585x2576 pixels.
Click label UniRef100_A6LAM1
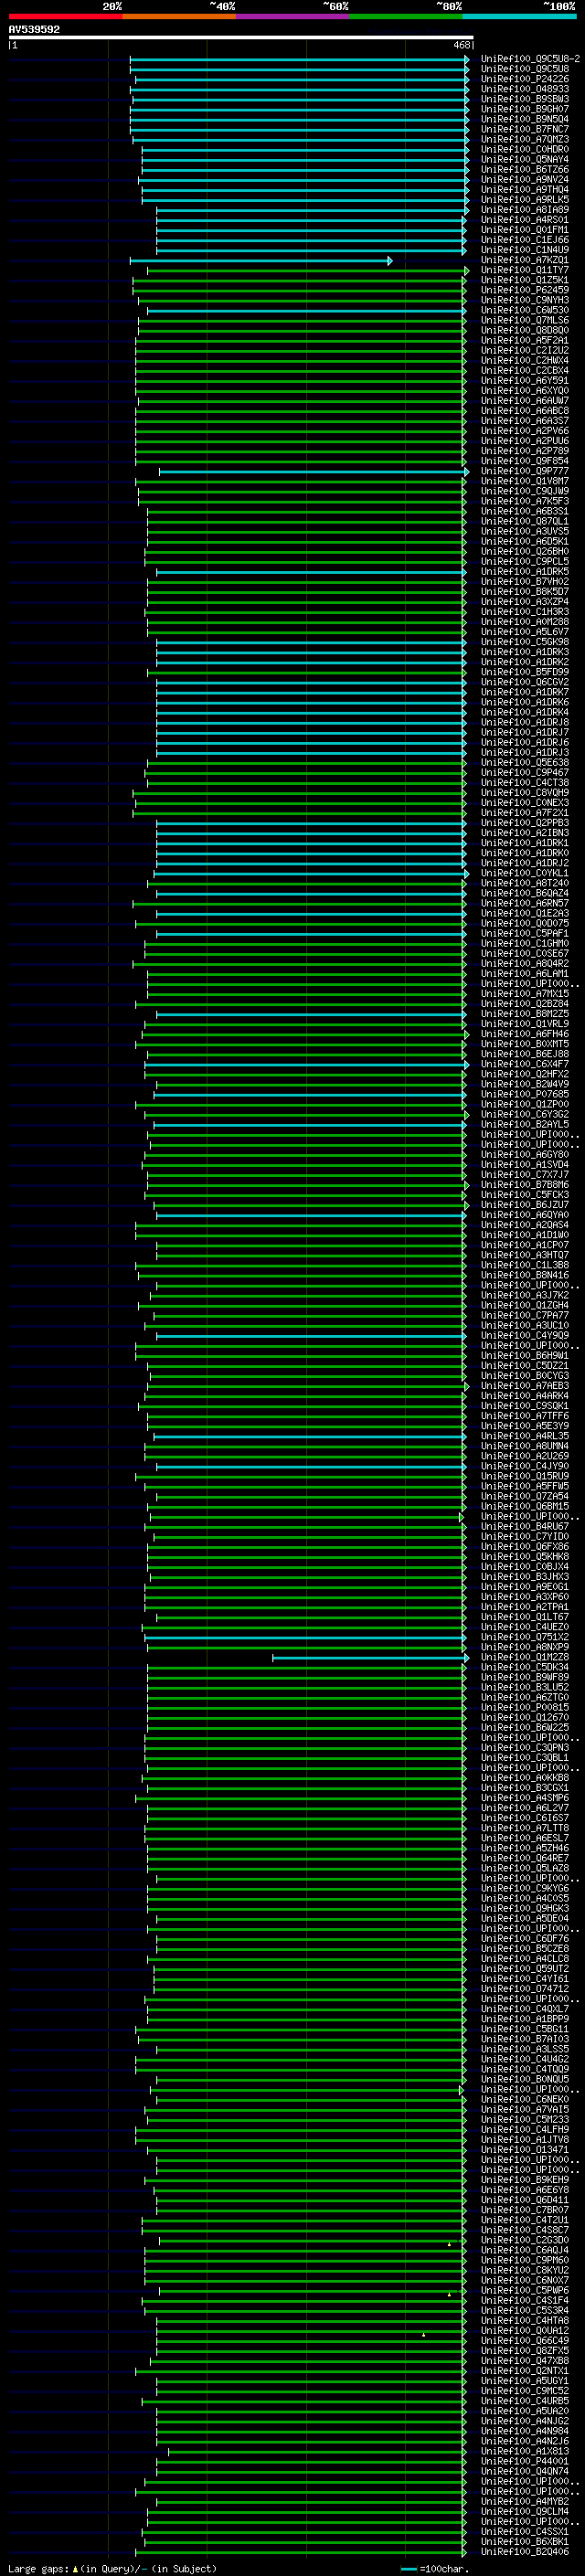pos(525,973)
